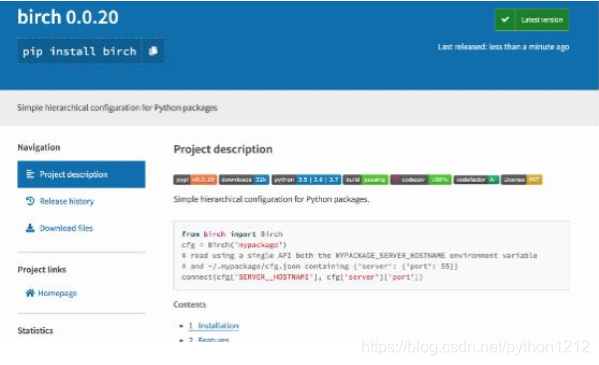Open the Download files tab

(66, 228)
